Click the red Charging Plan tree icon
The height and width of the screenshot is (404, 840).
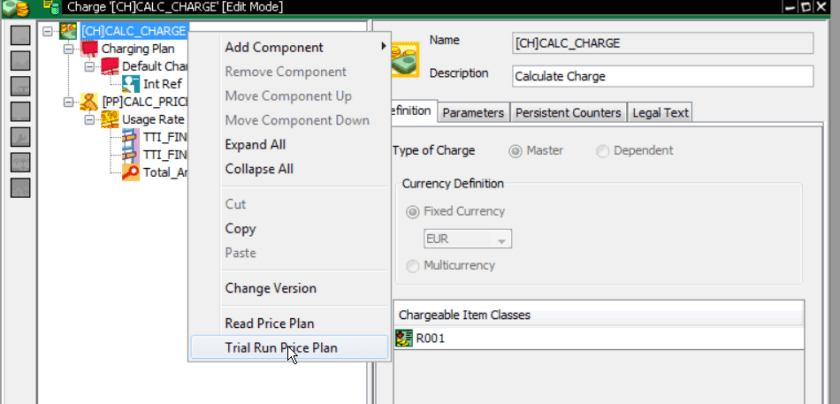[x=89, y=49]
